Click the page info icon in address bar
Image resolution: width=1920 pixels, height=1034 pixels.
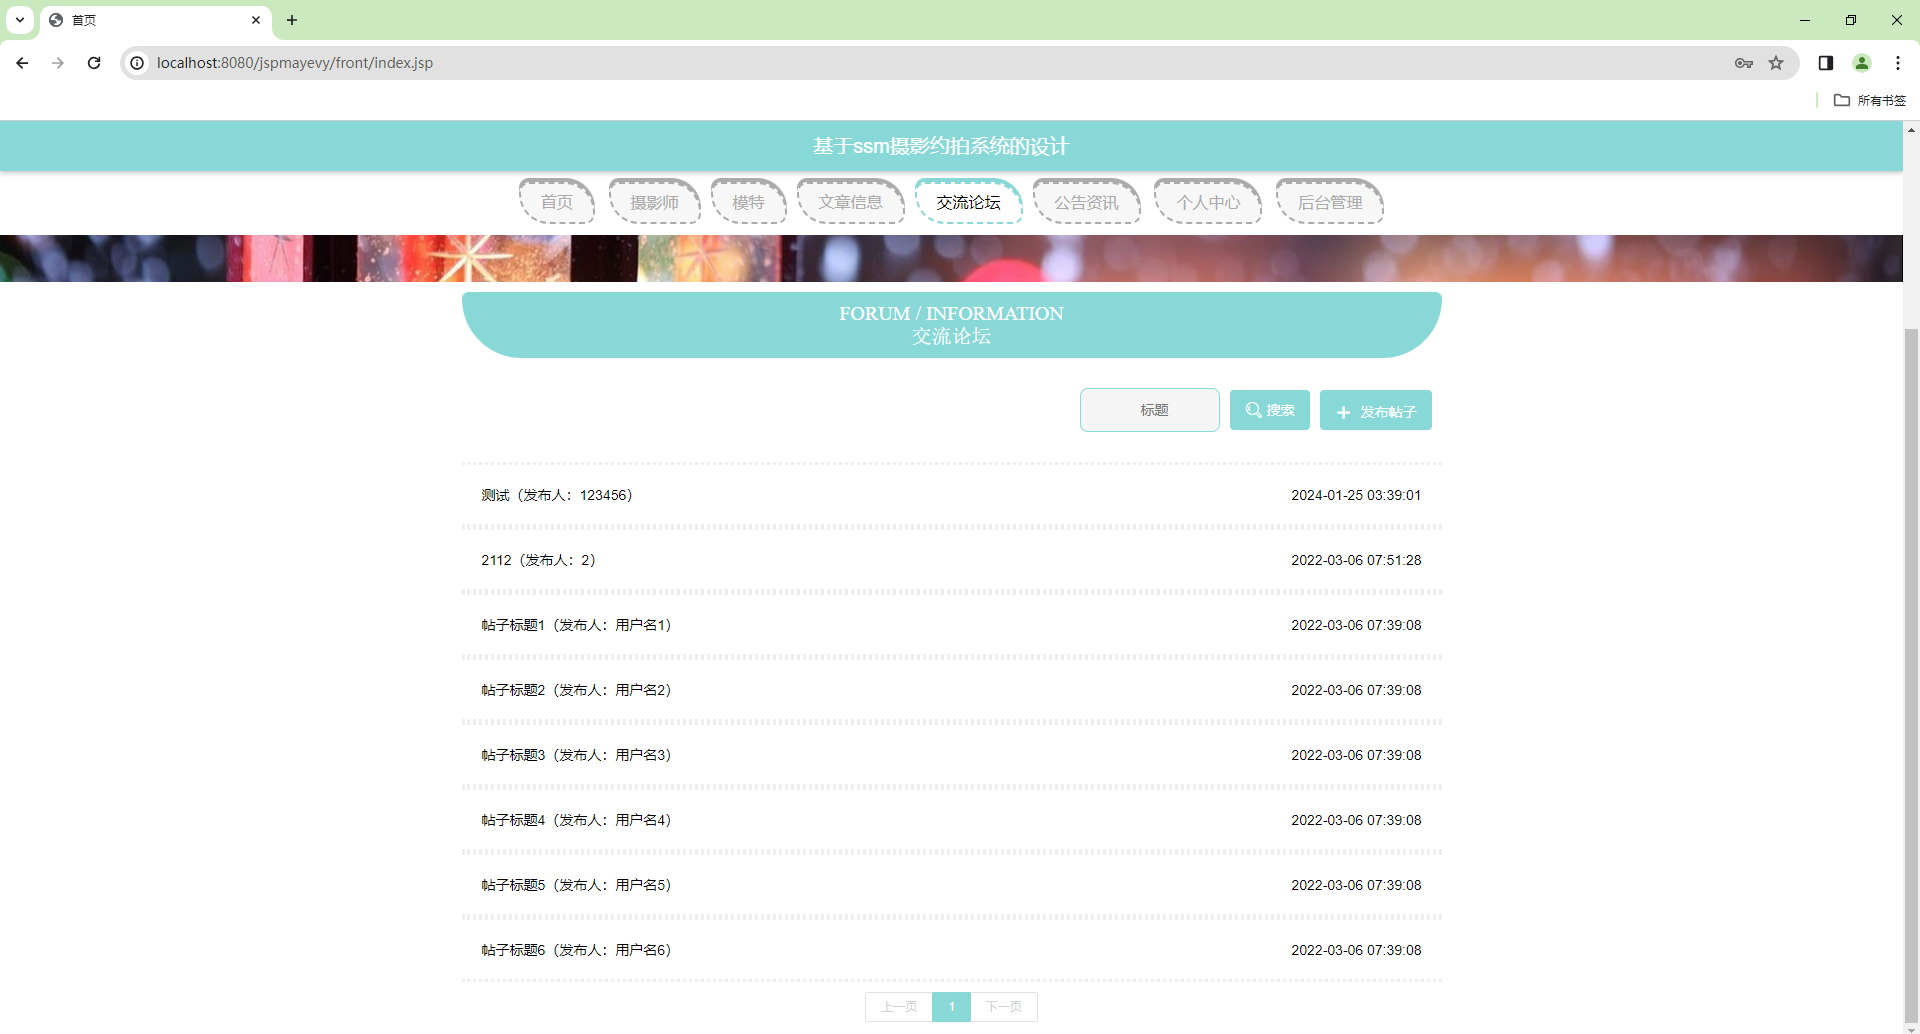[136, 62]
